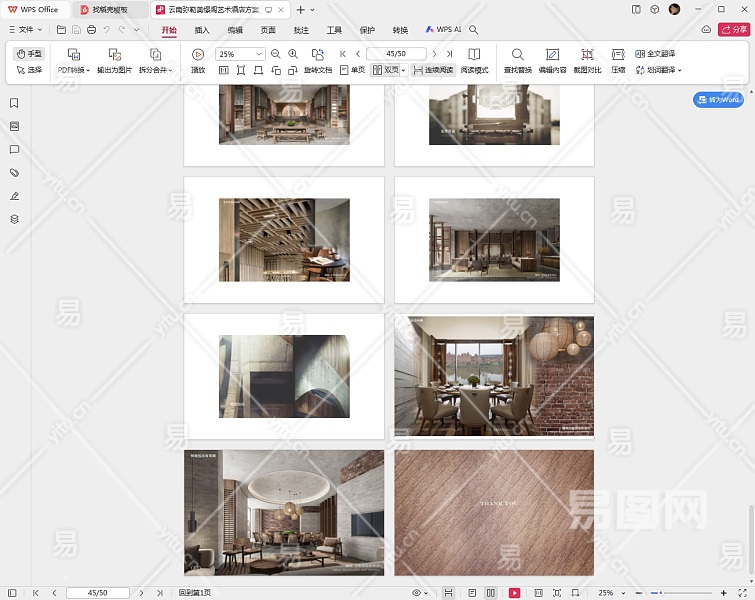The width and height of the screenshot is (755, 600).
Task: Open the 文件 file menu dropdown
Action: (x=26, y=30)
